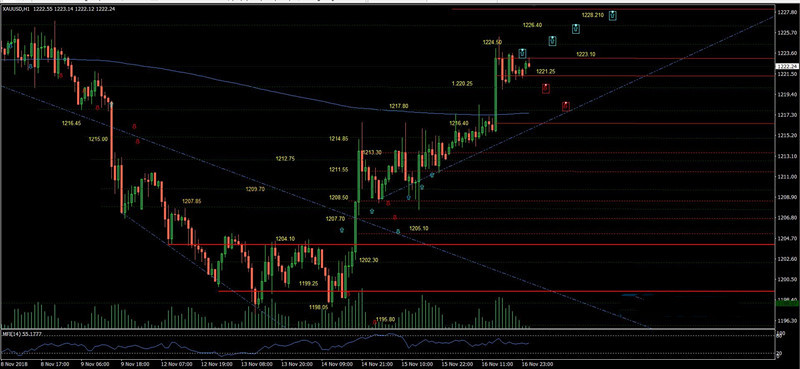800x369 pixels.
Task: Select the cyan boxed marker above the 1223.10 line
Action: click(x=522, y=53)
